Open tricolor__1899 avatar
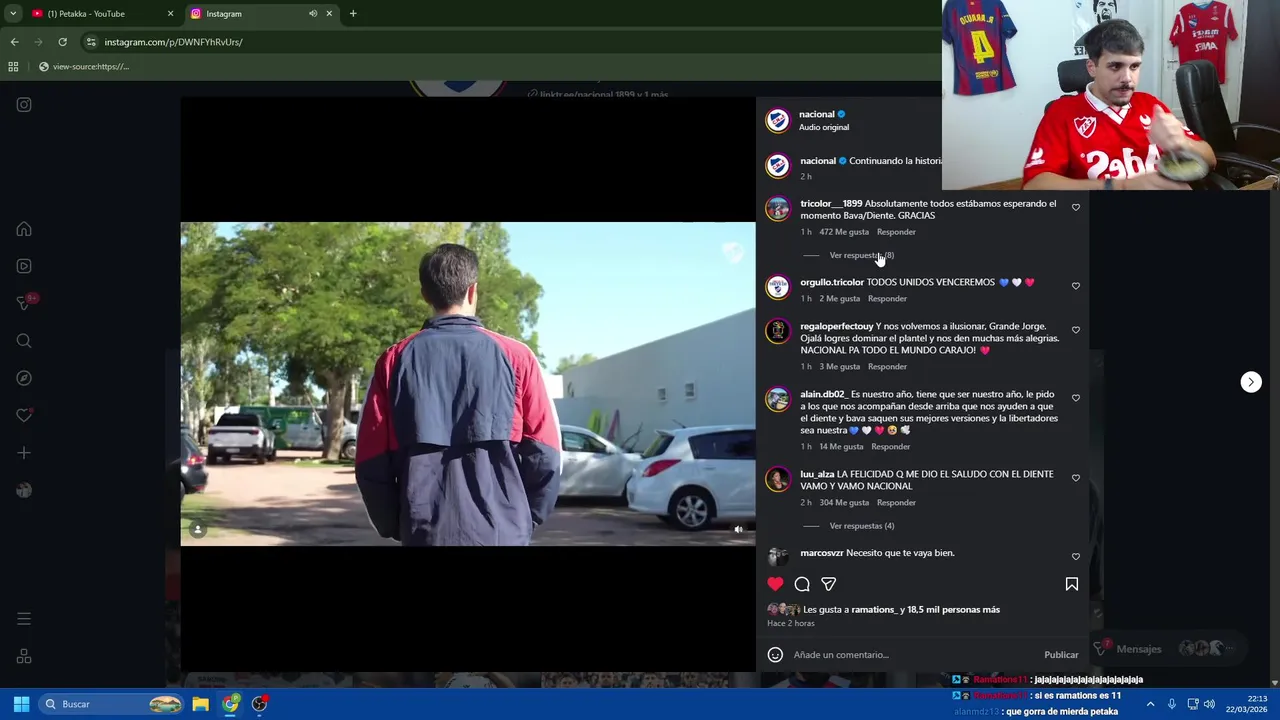1280x720 pixels. point(778,209)
